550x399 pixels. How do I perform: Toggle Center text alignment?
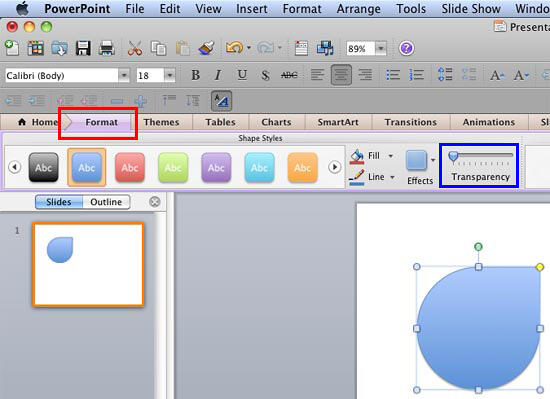341,75
